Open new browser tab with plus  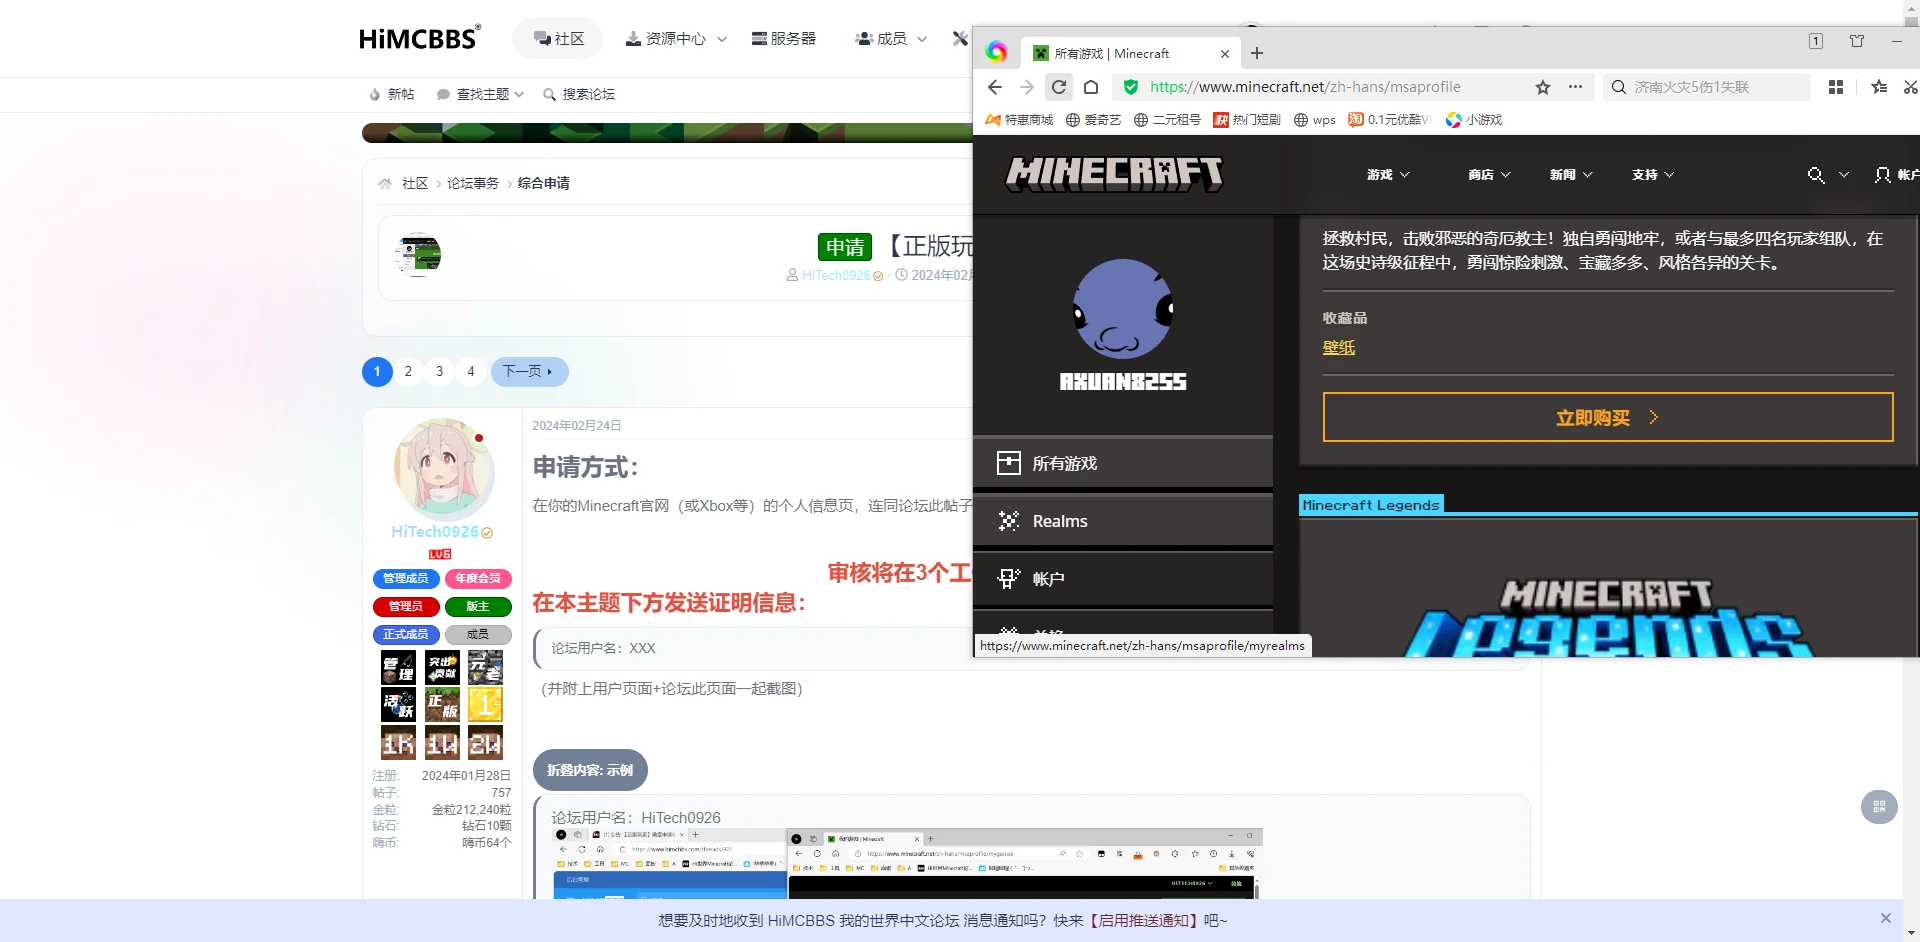click(1257, 53)
